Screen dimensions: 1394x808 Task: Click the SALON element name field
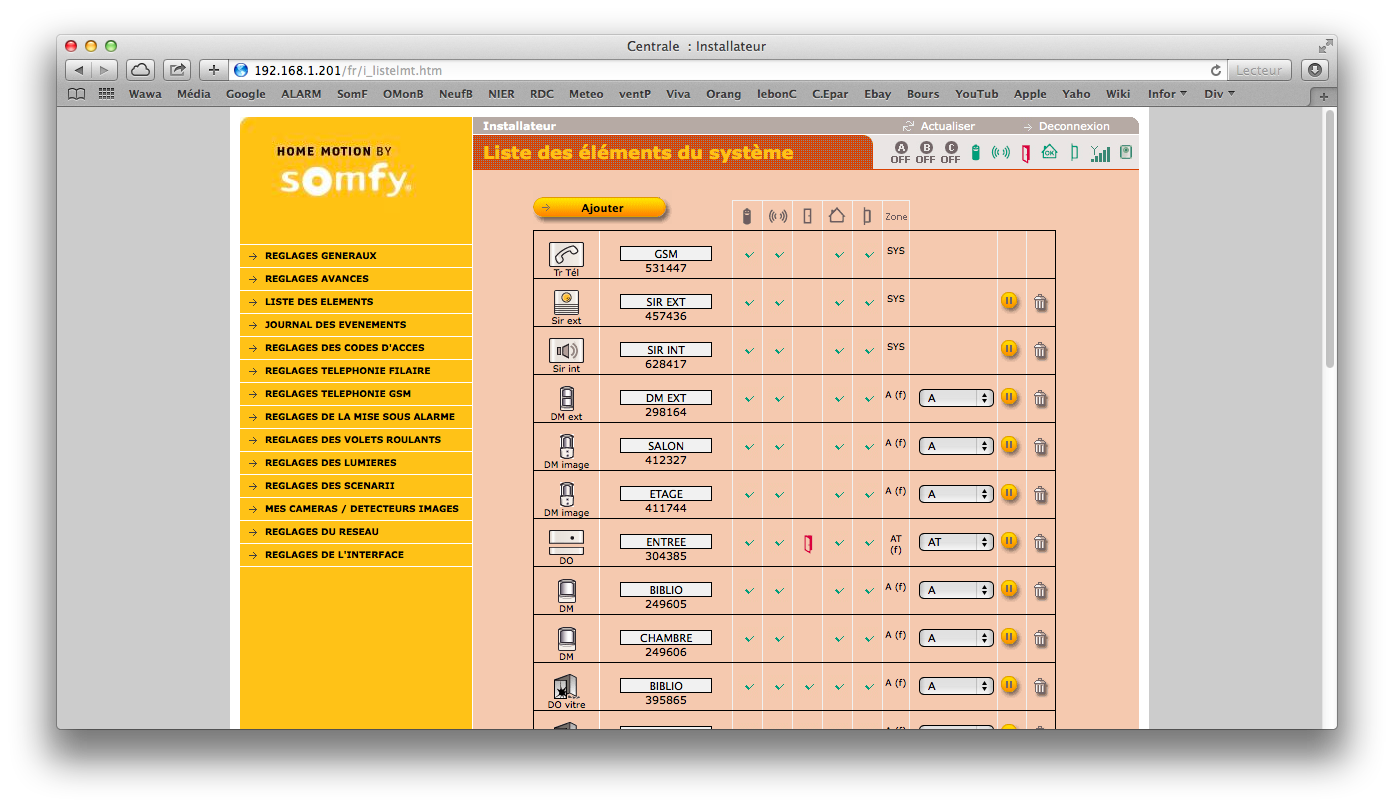665,446
